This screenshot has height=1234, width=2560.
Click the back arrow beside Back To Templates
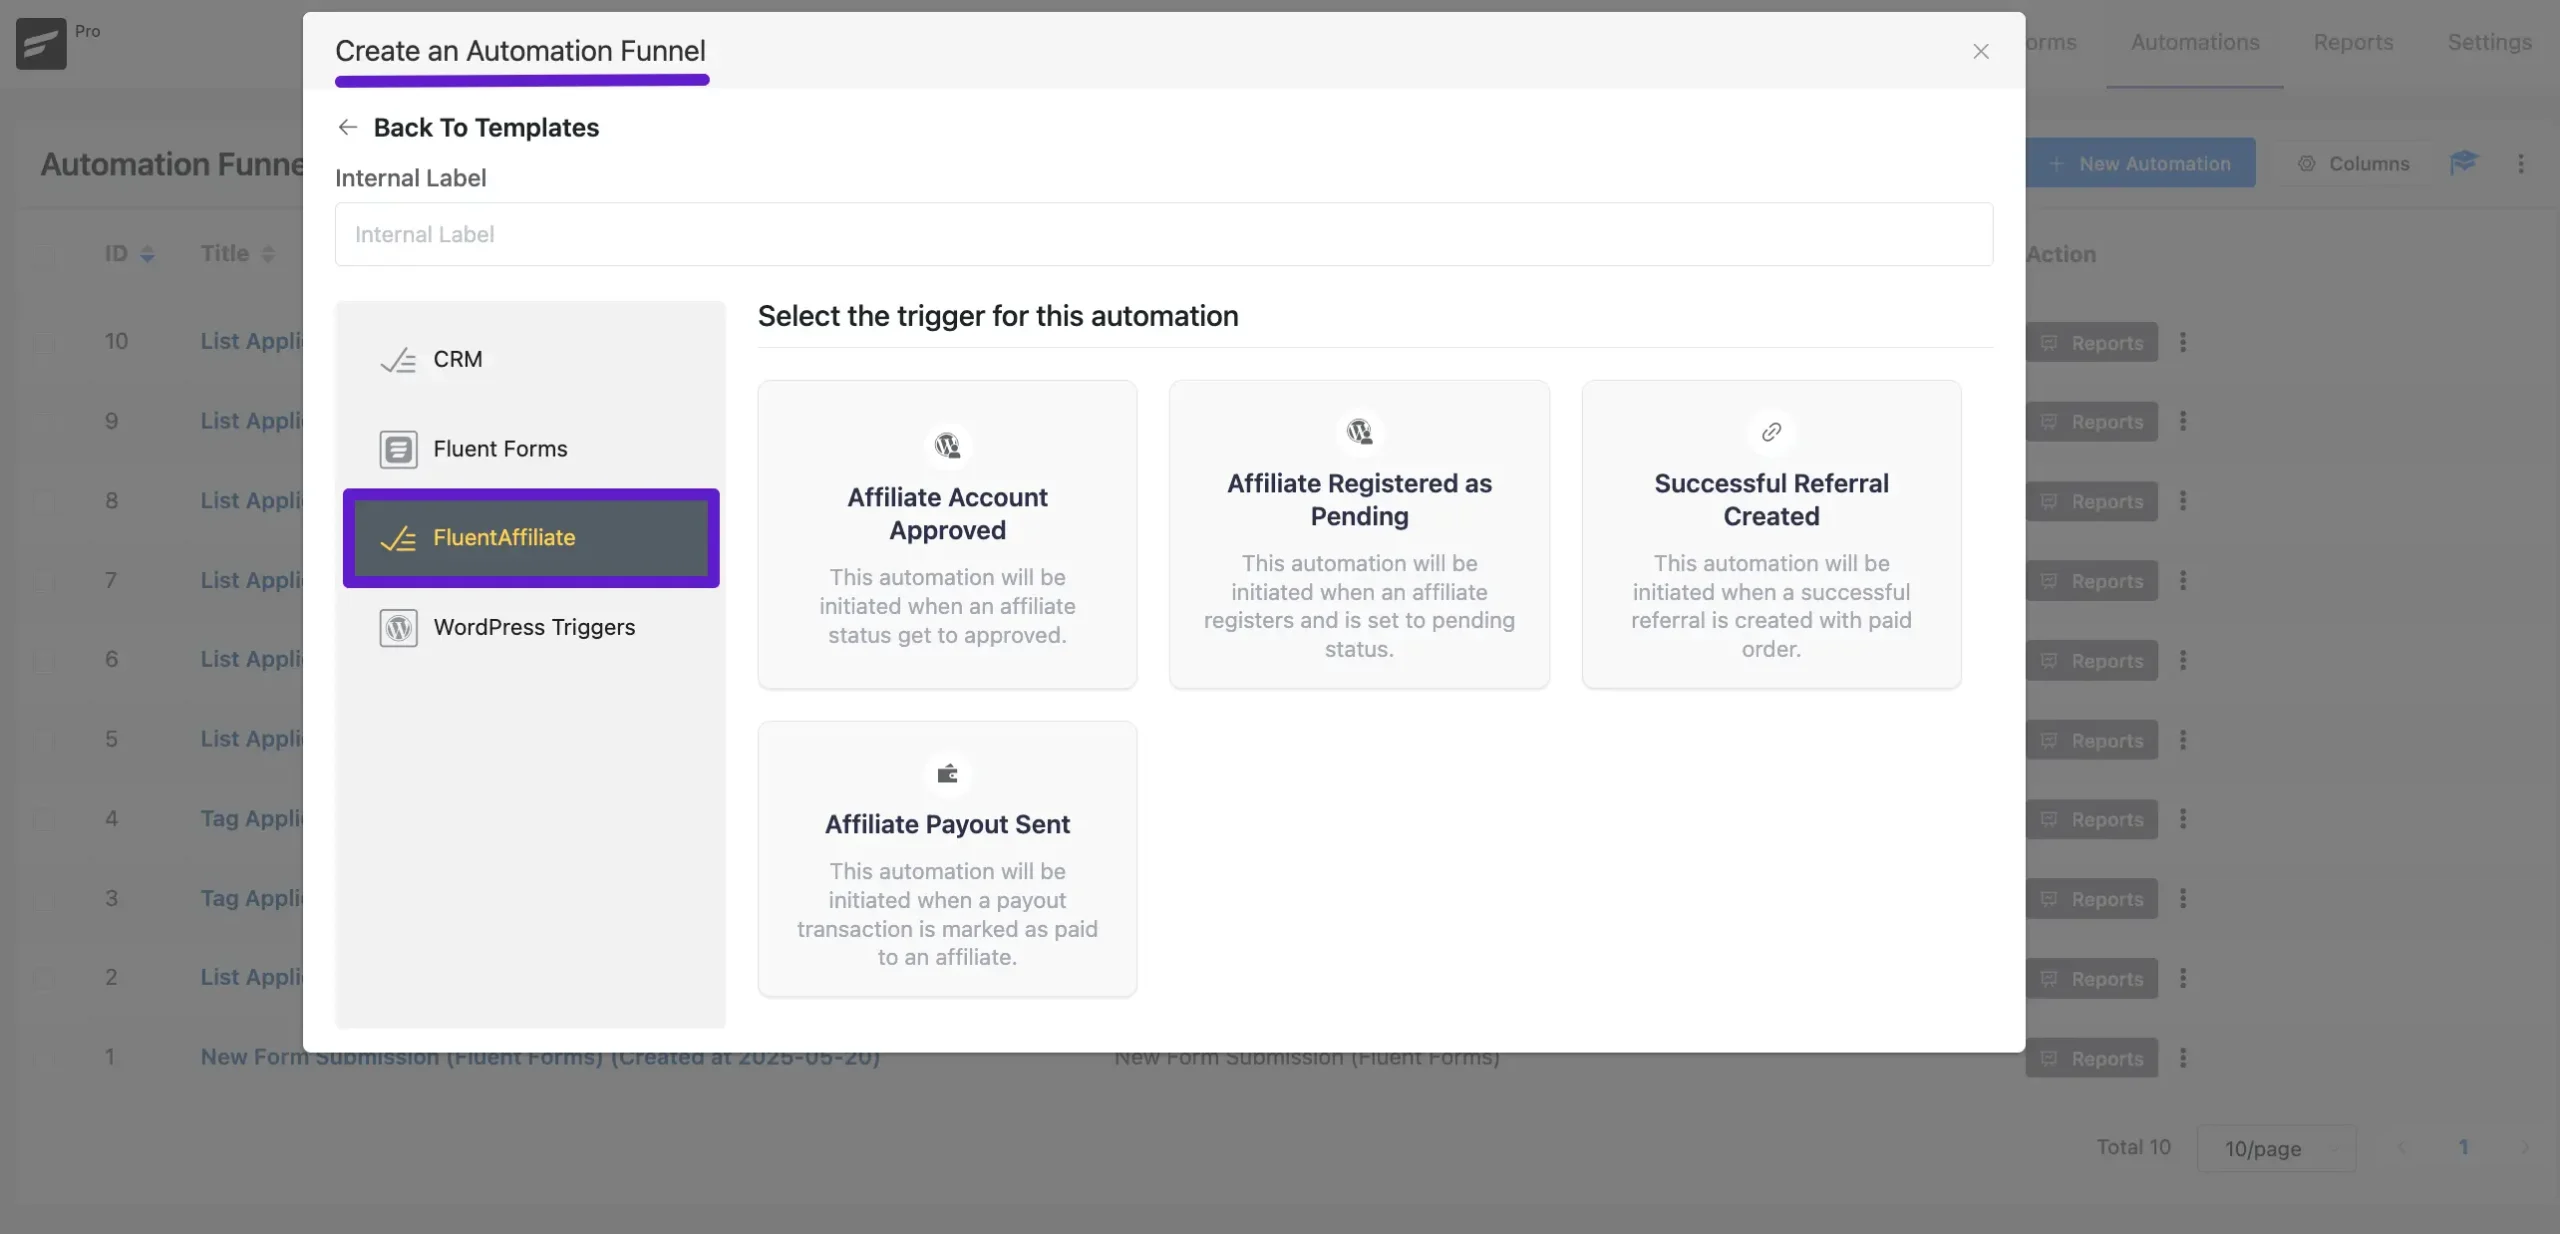tap(347, 127)
